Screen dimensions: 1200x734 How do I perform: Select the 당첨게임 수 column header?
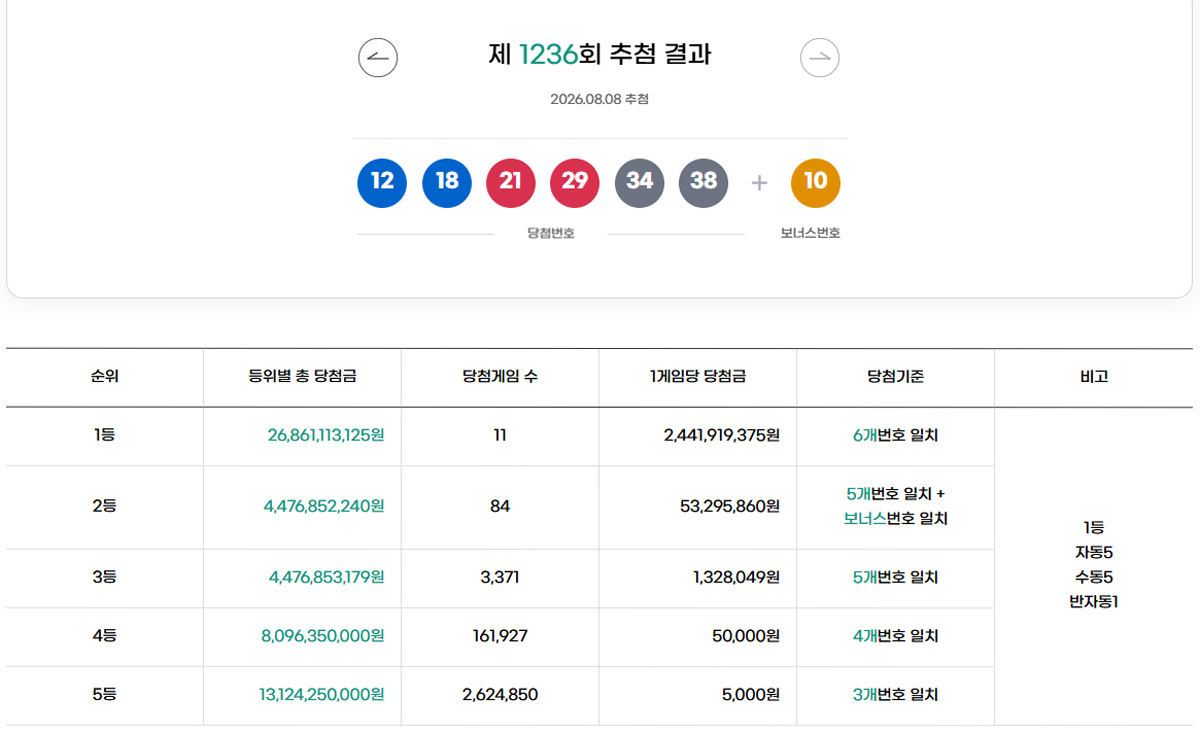(500, 377)
